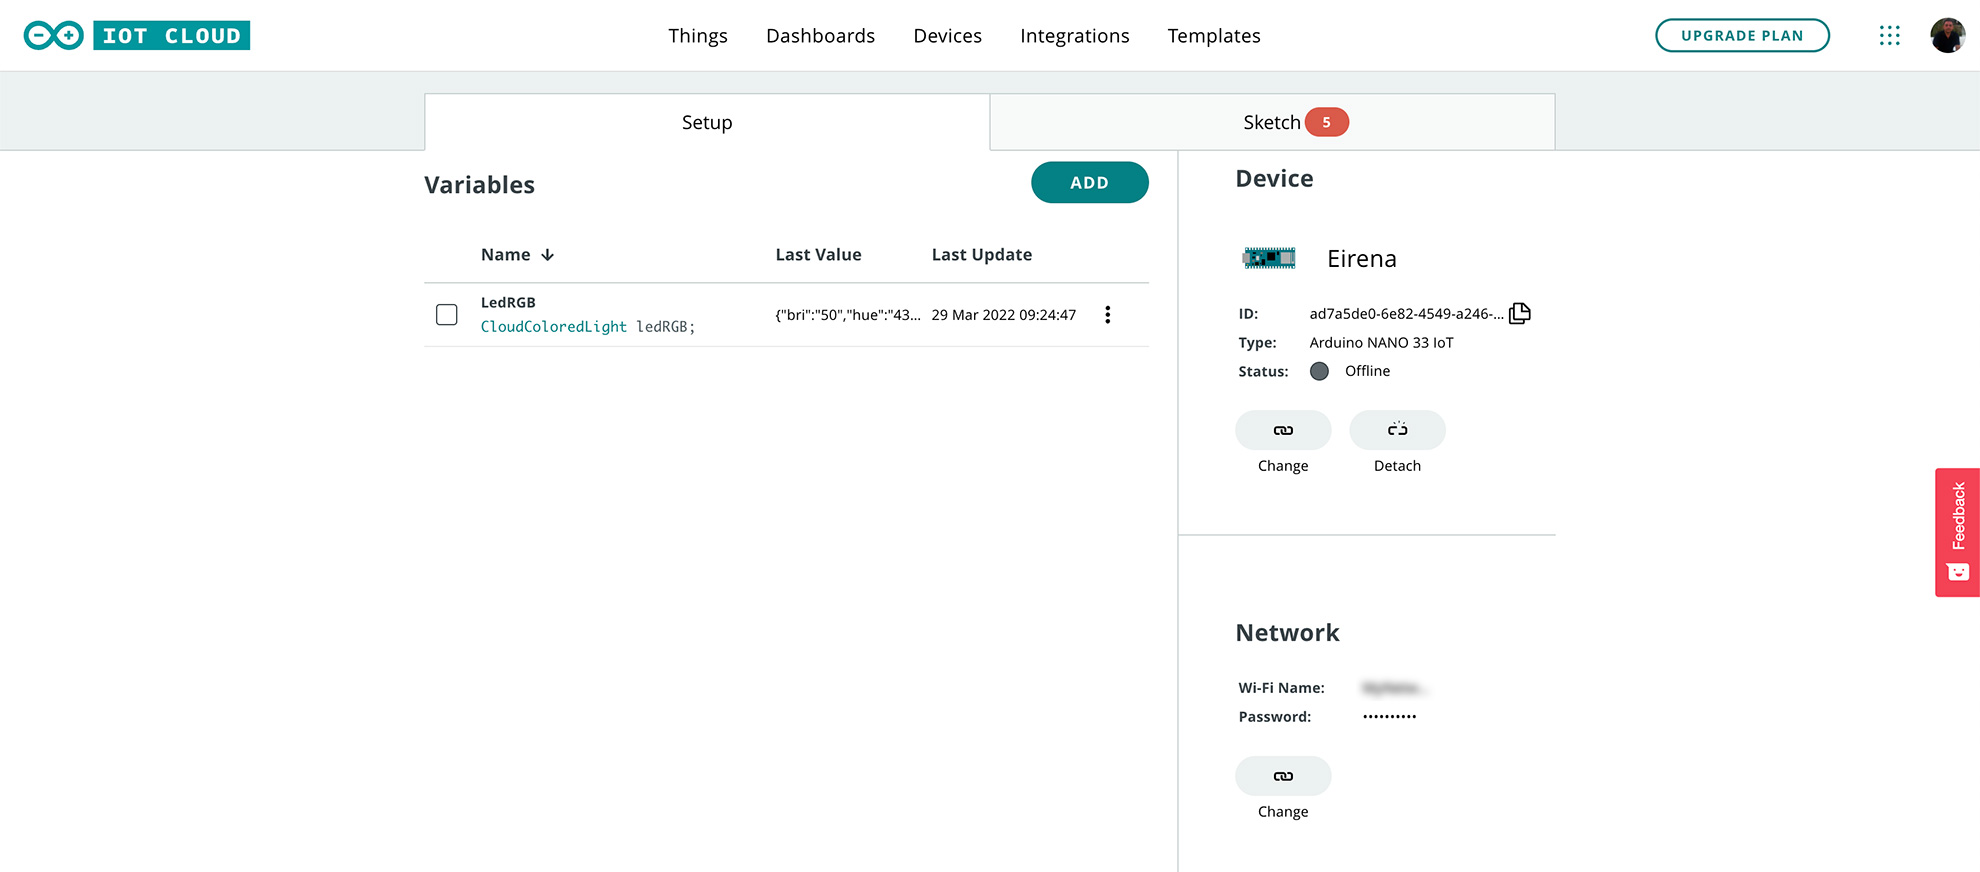Open the LedRGB variable name

tap(508, 303)
